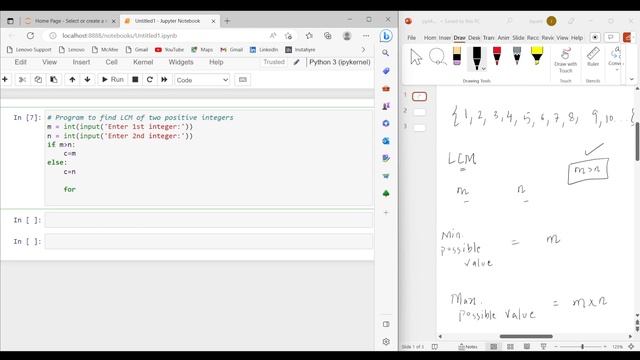Image resolution: width=640 pixels, height=360 pixels.
Task: Open LinkedIn bookmark
Action: point(264,49)
